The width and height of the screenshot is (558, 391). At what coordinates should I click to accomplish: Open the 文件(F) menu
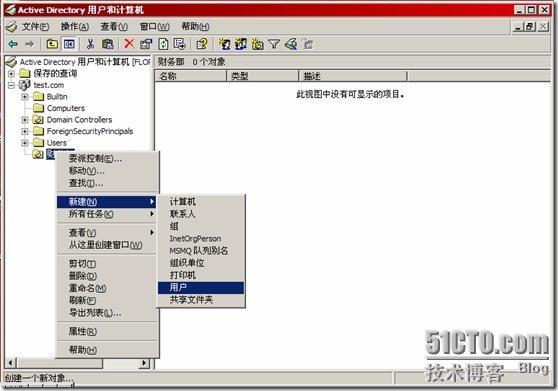35,27
